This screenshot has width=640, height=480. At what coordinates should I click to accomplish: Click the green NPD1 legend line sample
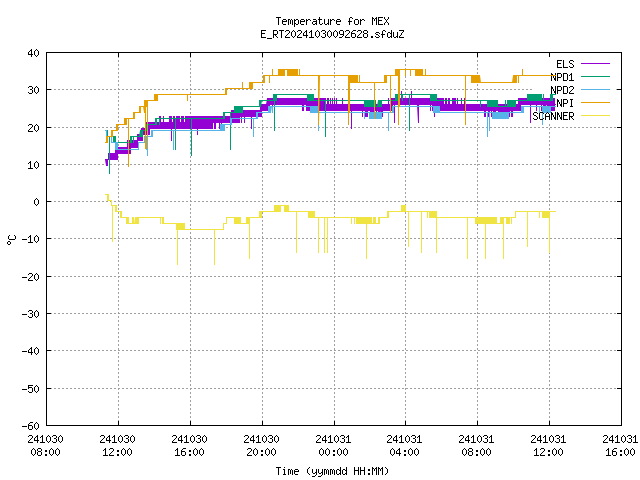click(x=595, y=76)
